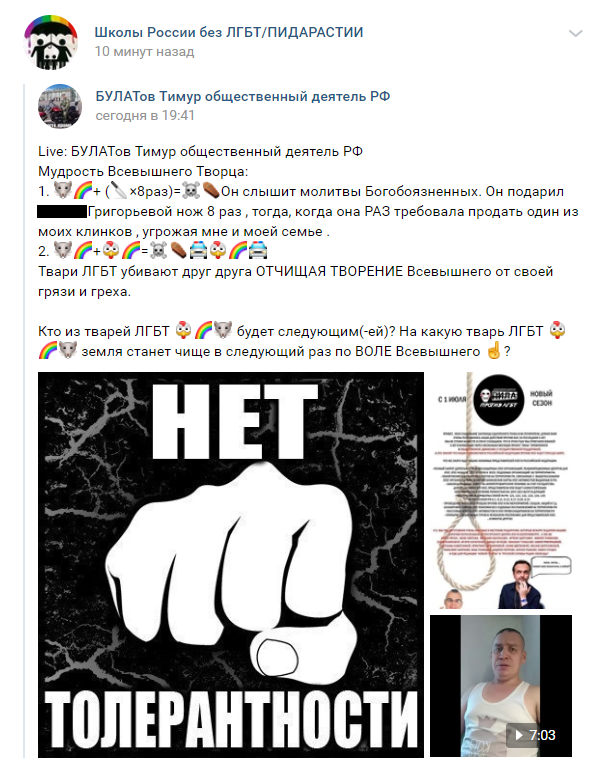Viewport: 608px width, 779px height.
Task: Click the skull emoji in item 2
Action: point(159,251)
